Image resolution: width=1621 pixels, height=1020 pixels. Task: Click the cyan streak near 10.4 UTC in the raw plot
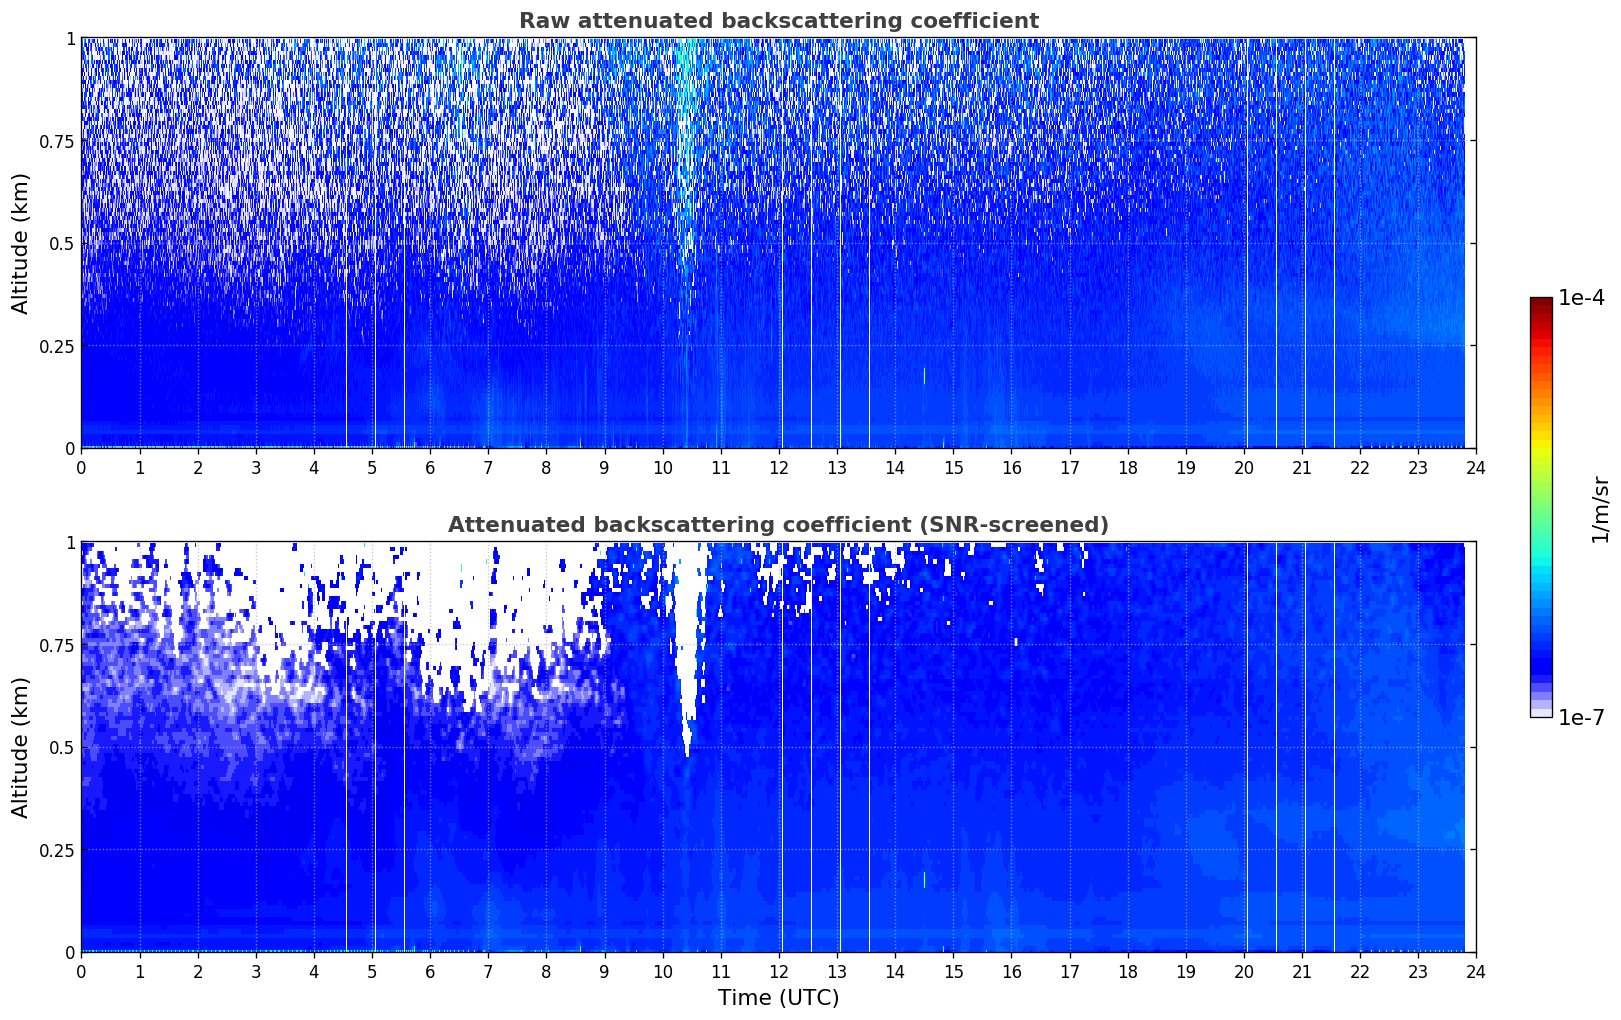685,150
